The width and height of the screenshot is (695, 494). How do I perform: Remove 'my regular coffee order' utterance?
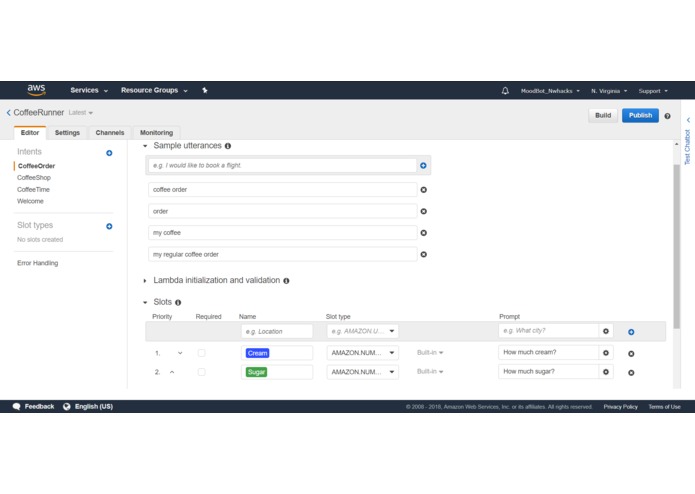423,254
